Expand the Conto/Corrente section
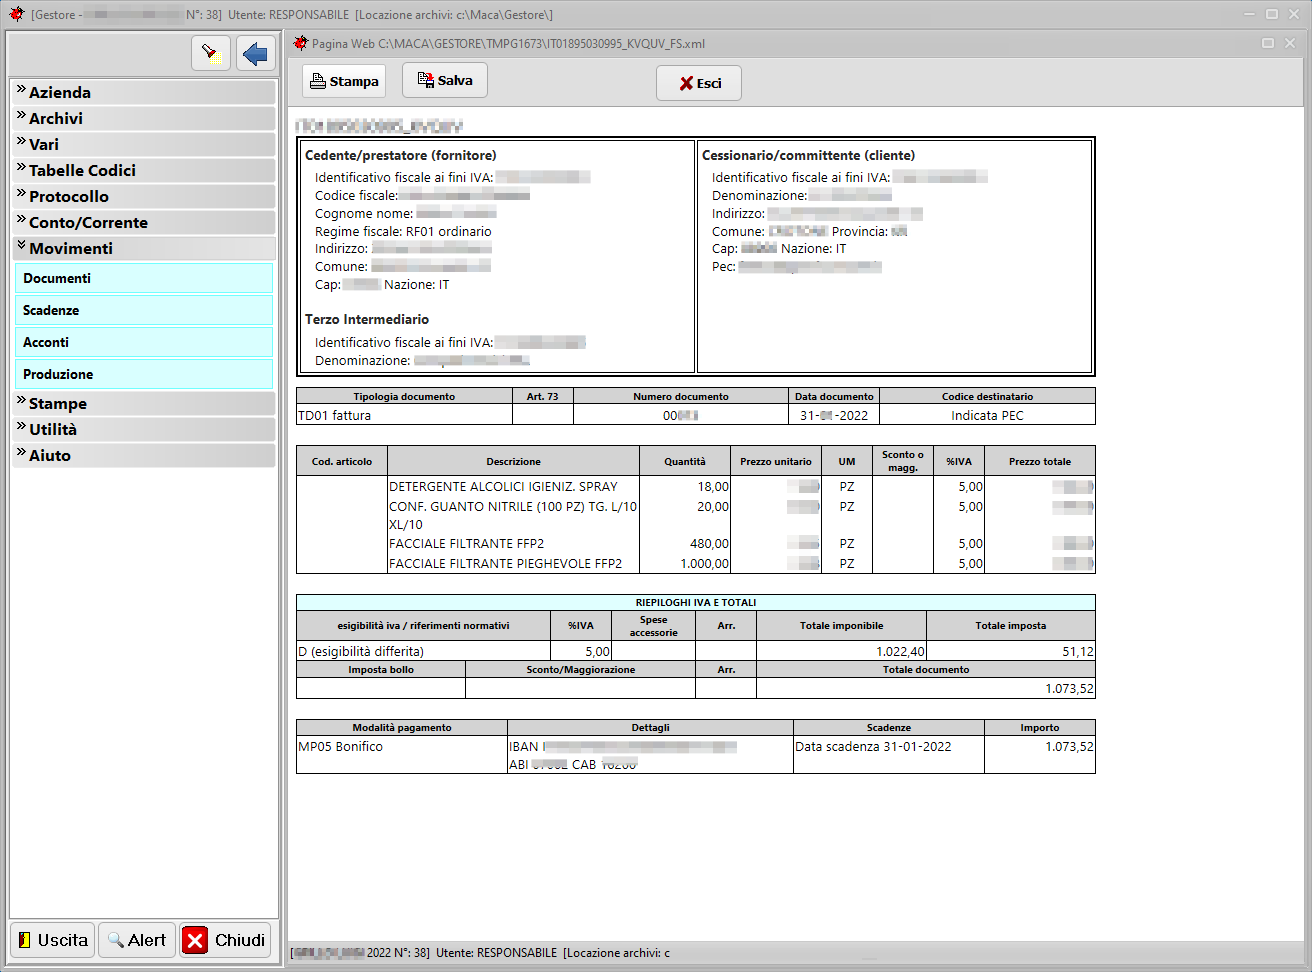The height and width of the screenshot is (972, 1312). (x=143, y=222)
